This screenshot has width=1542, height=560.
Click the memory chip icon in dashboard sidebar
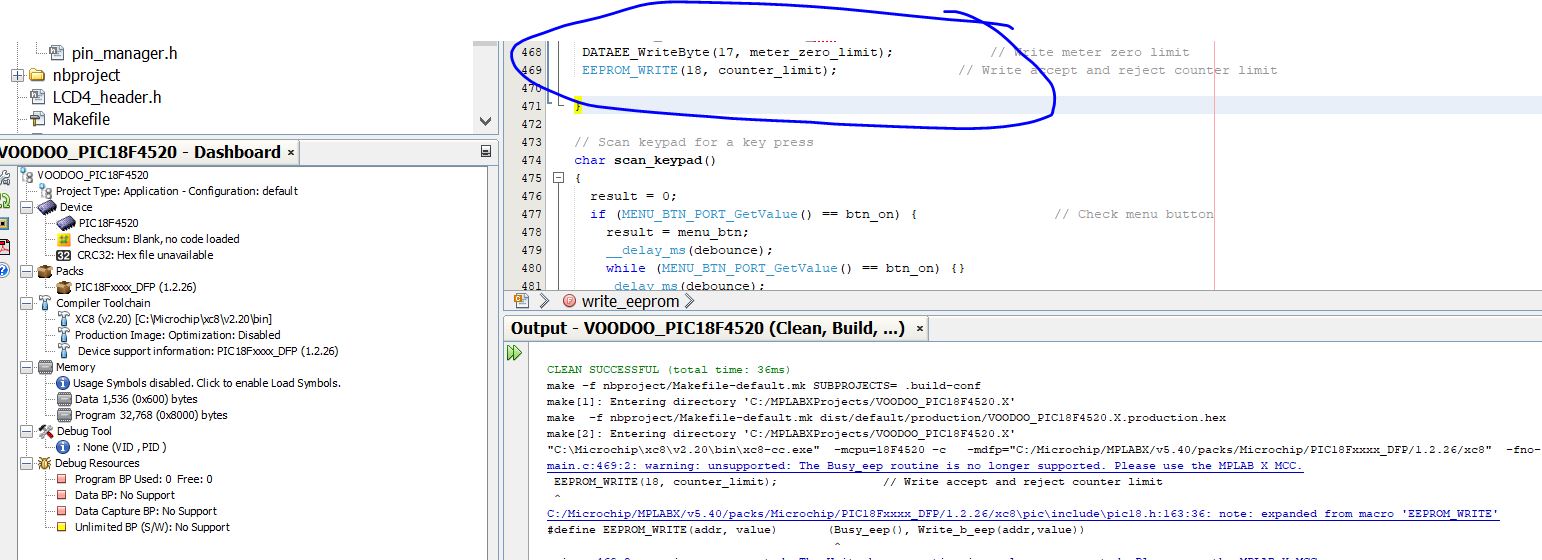(x=5, y=223)
